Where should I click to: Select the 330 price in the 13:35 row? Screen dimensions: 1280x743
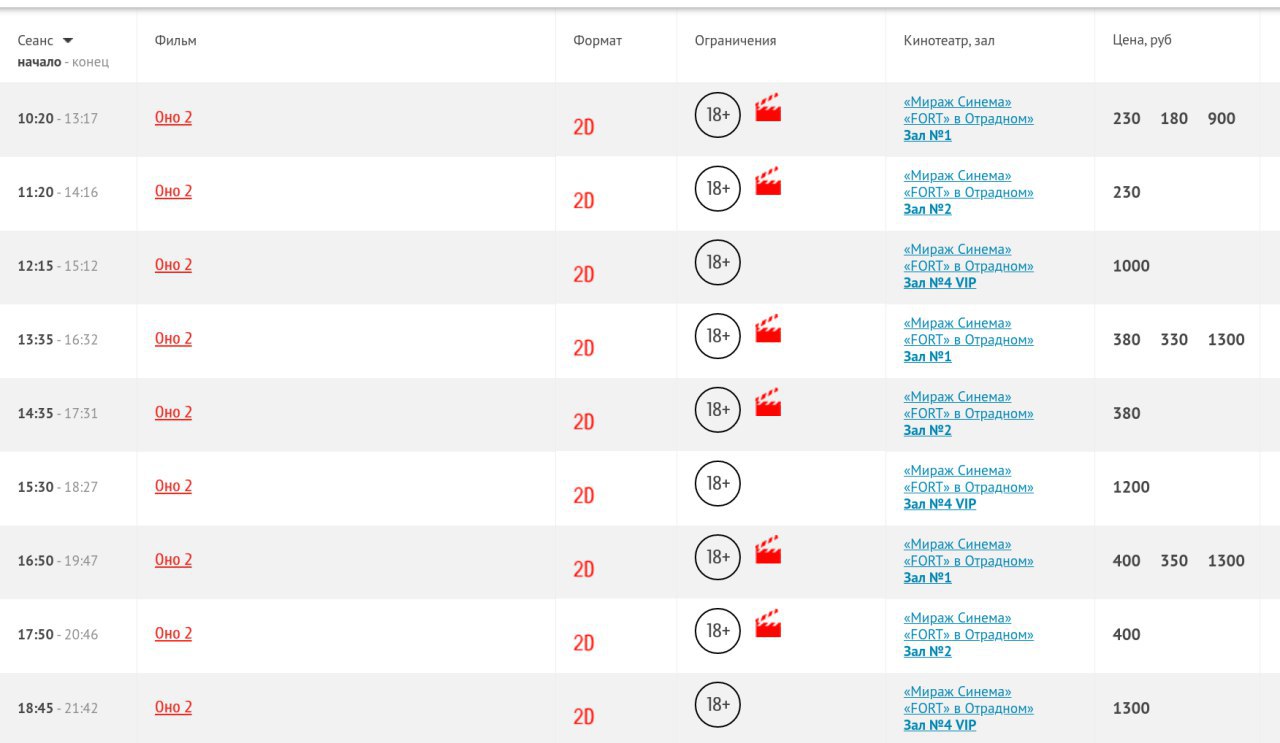tap(1174, 339)
